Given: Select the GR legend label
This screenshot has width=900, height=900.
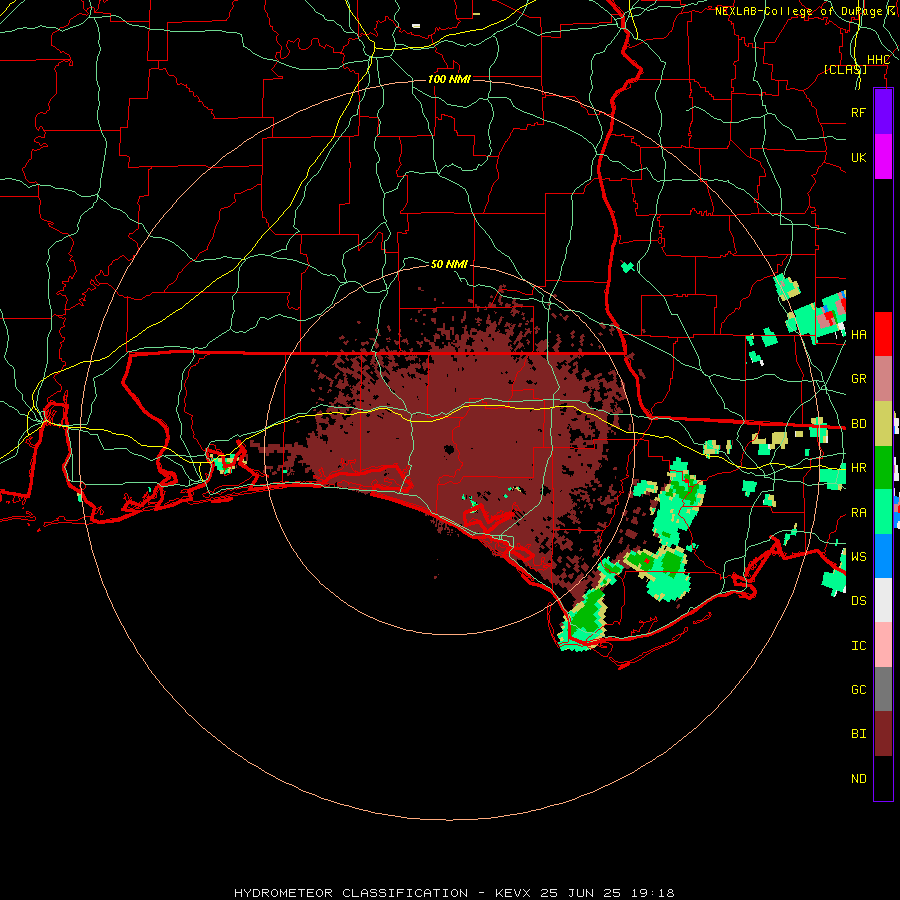Looking at the screenshot, I should coord(858,379).
